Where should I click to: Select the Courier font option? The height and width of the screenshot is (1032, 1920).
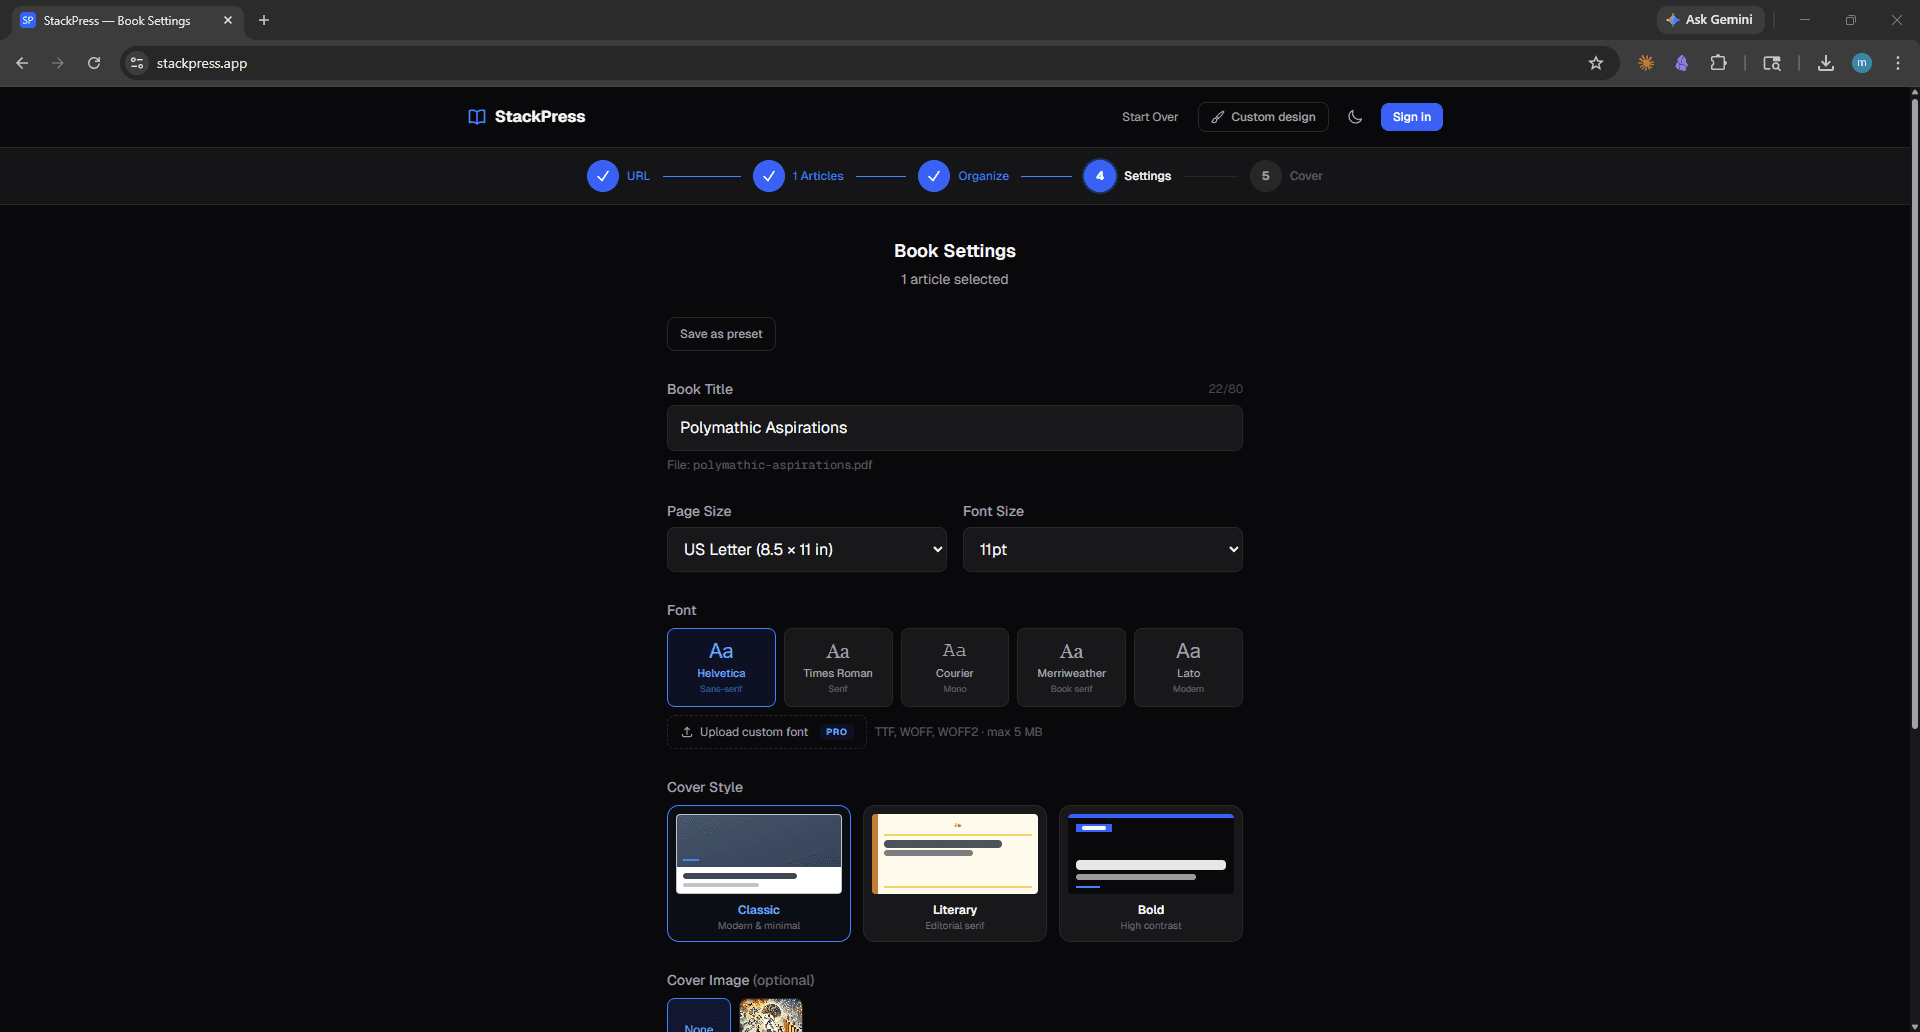click(x=955, y=667)
